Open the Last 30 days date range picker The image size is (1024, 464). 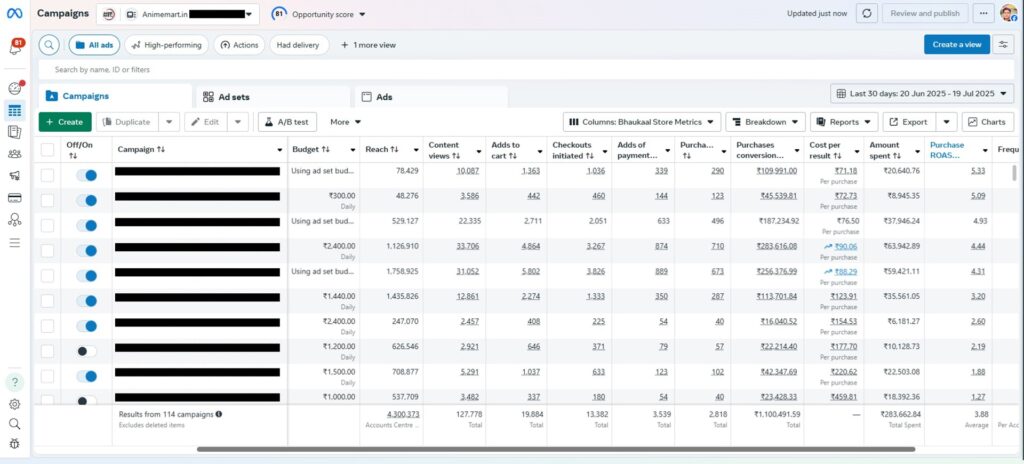pos(922,94)
